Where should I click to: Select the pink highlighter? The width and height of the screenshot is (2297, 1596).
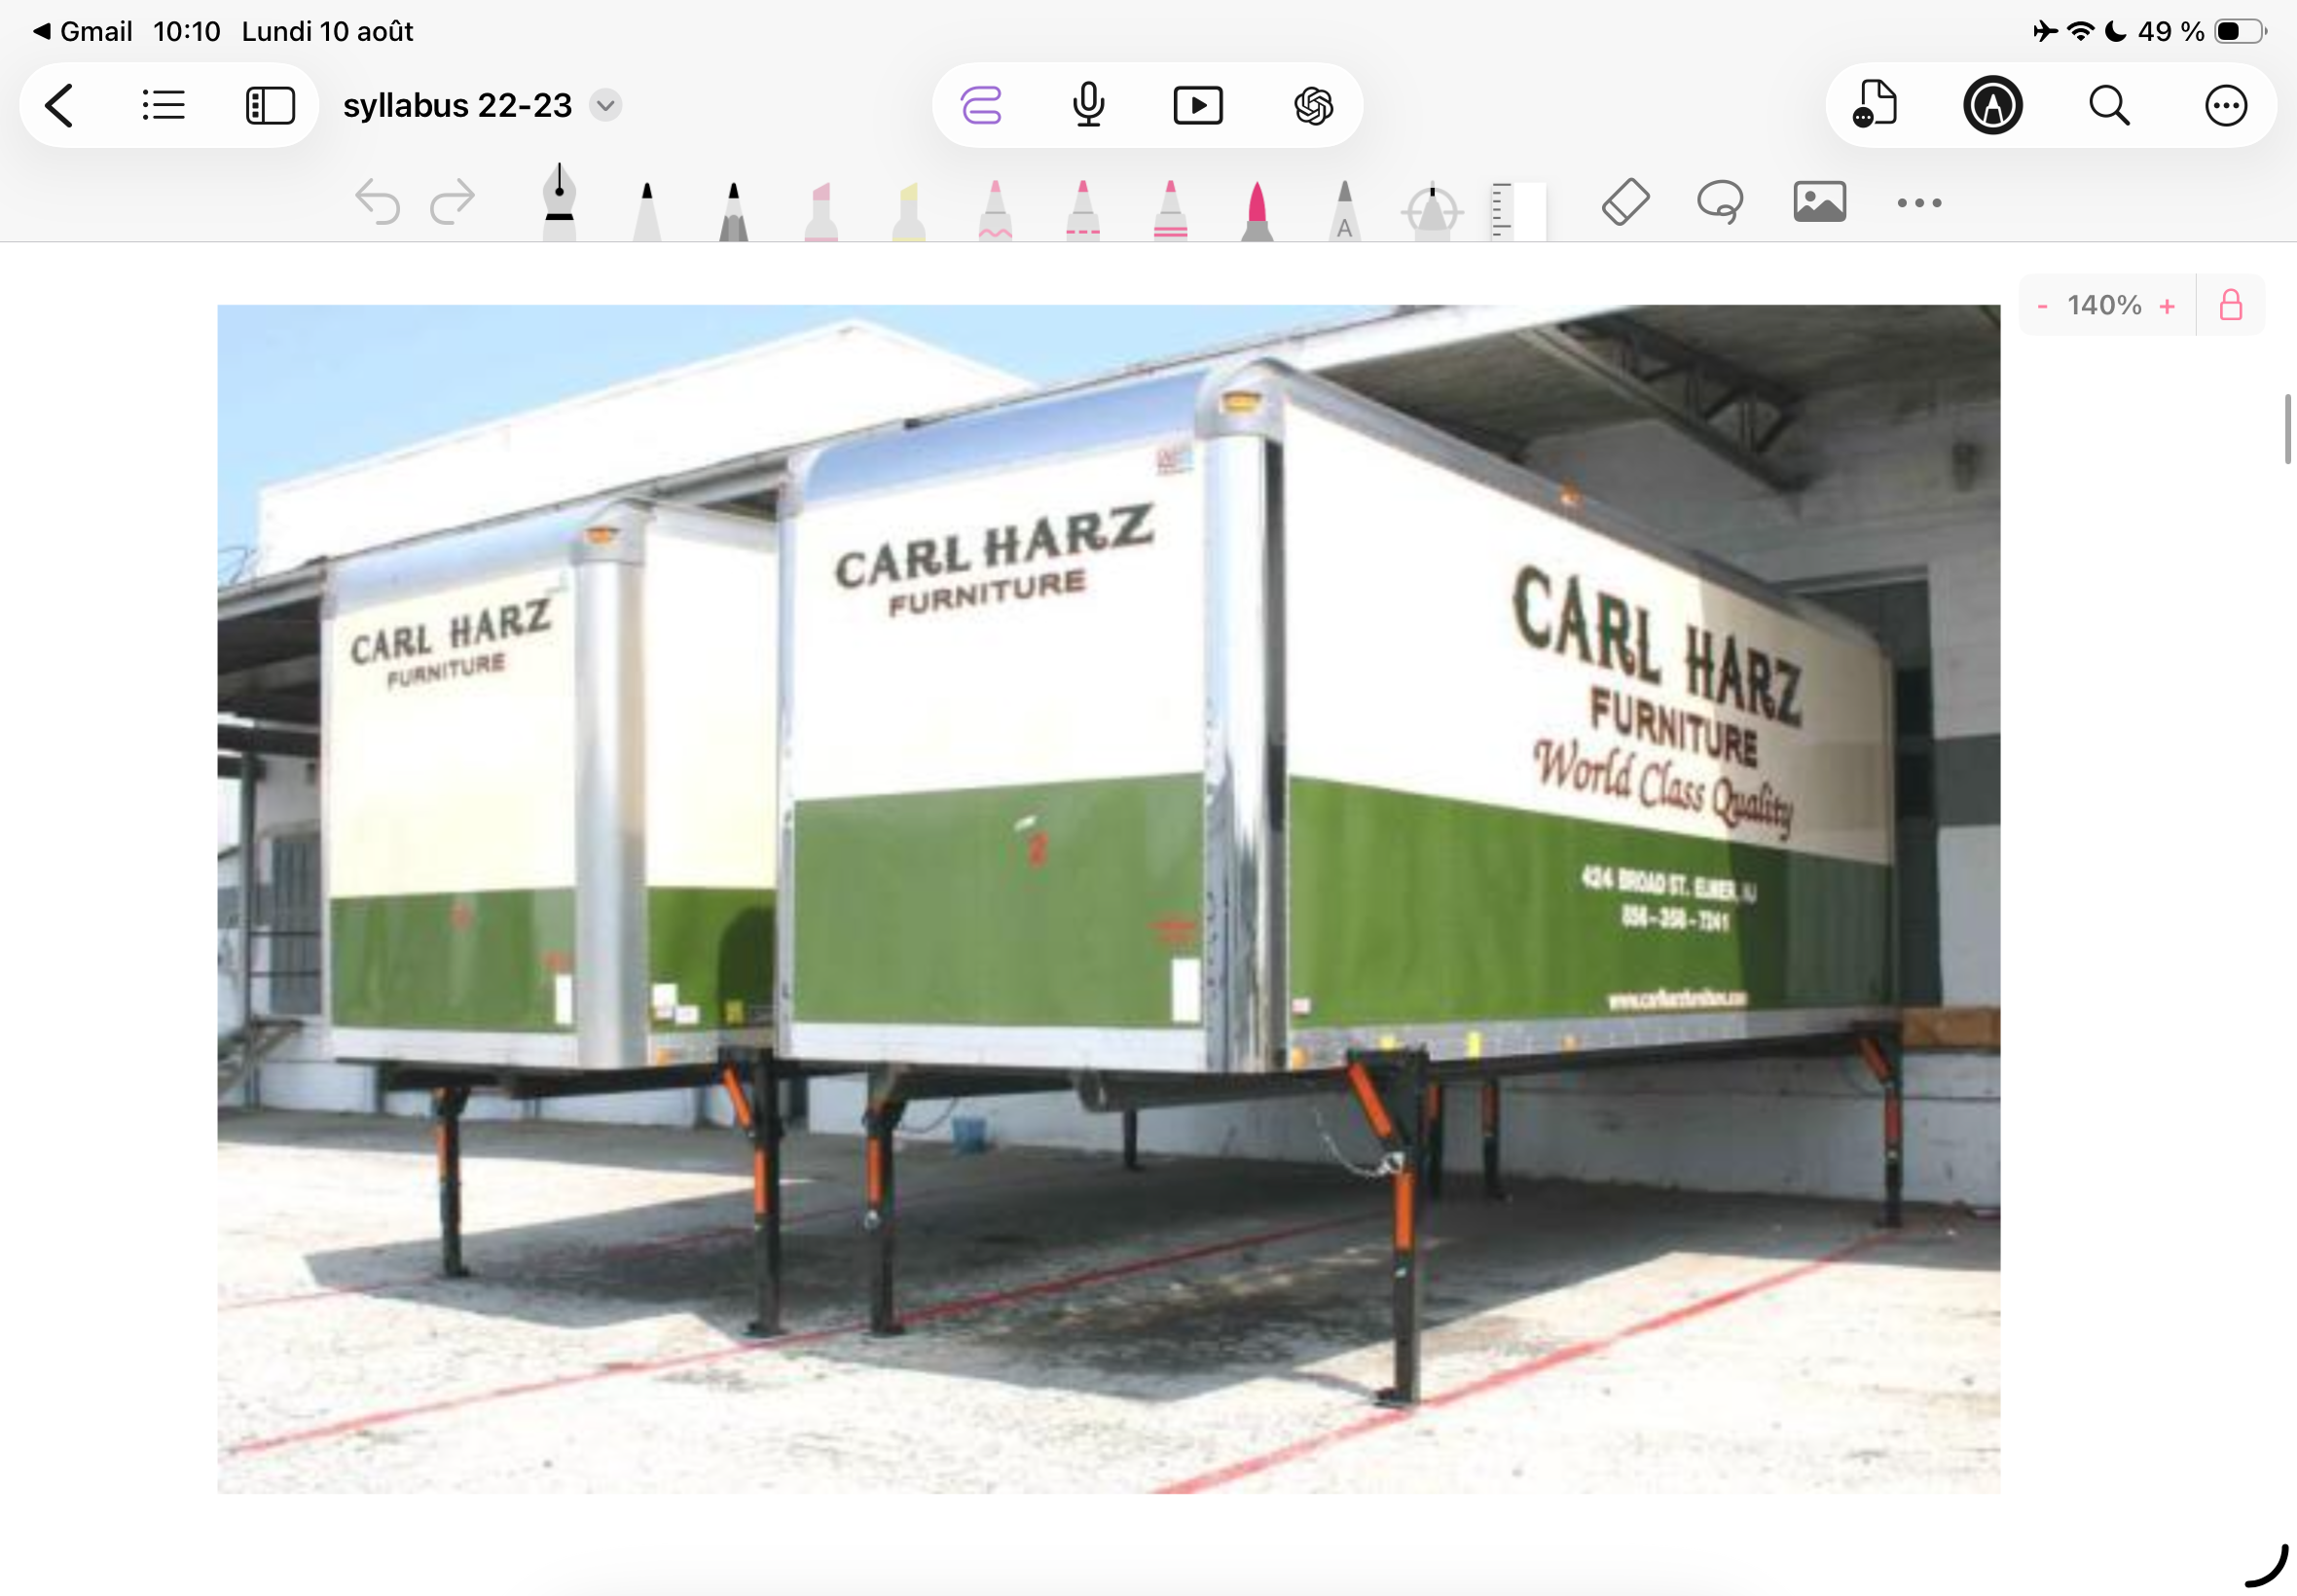[821, 210]
